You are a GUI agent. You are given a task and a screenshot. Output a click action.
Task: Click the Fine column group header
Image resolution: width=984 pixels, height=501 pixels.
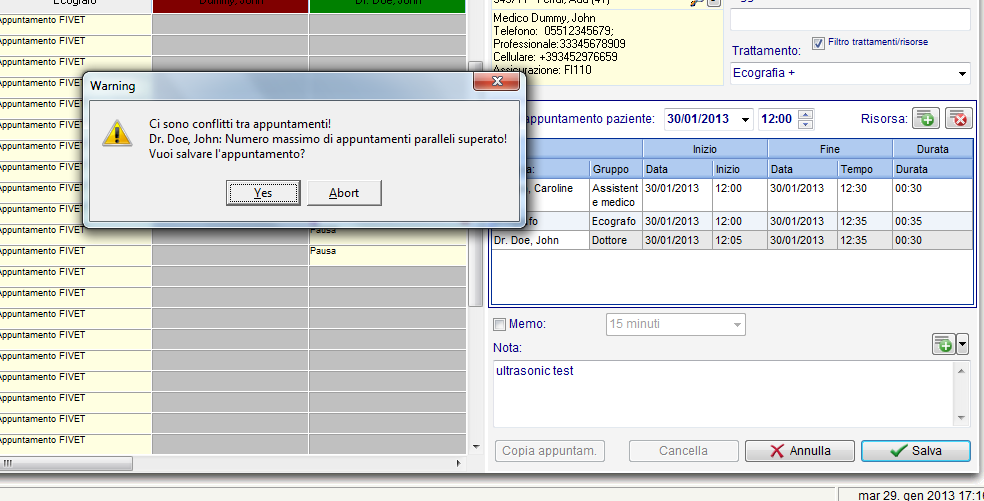830,149
